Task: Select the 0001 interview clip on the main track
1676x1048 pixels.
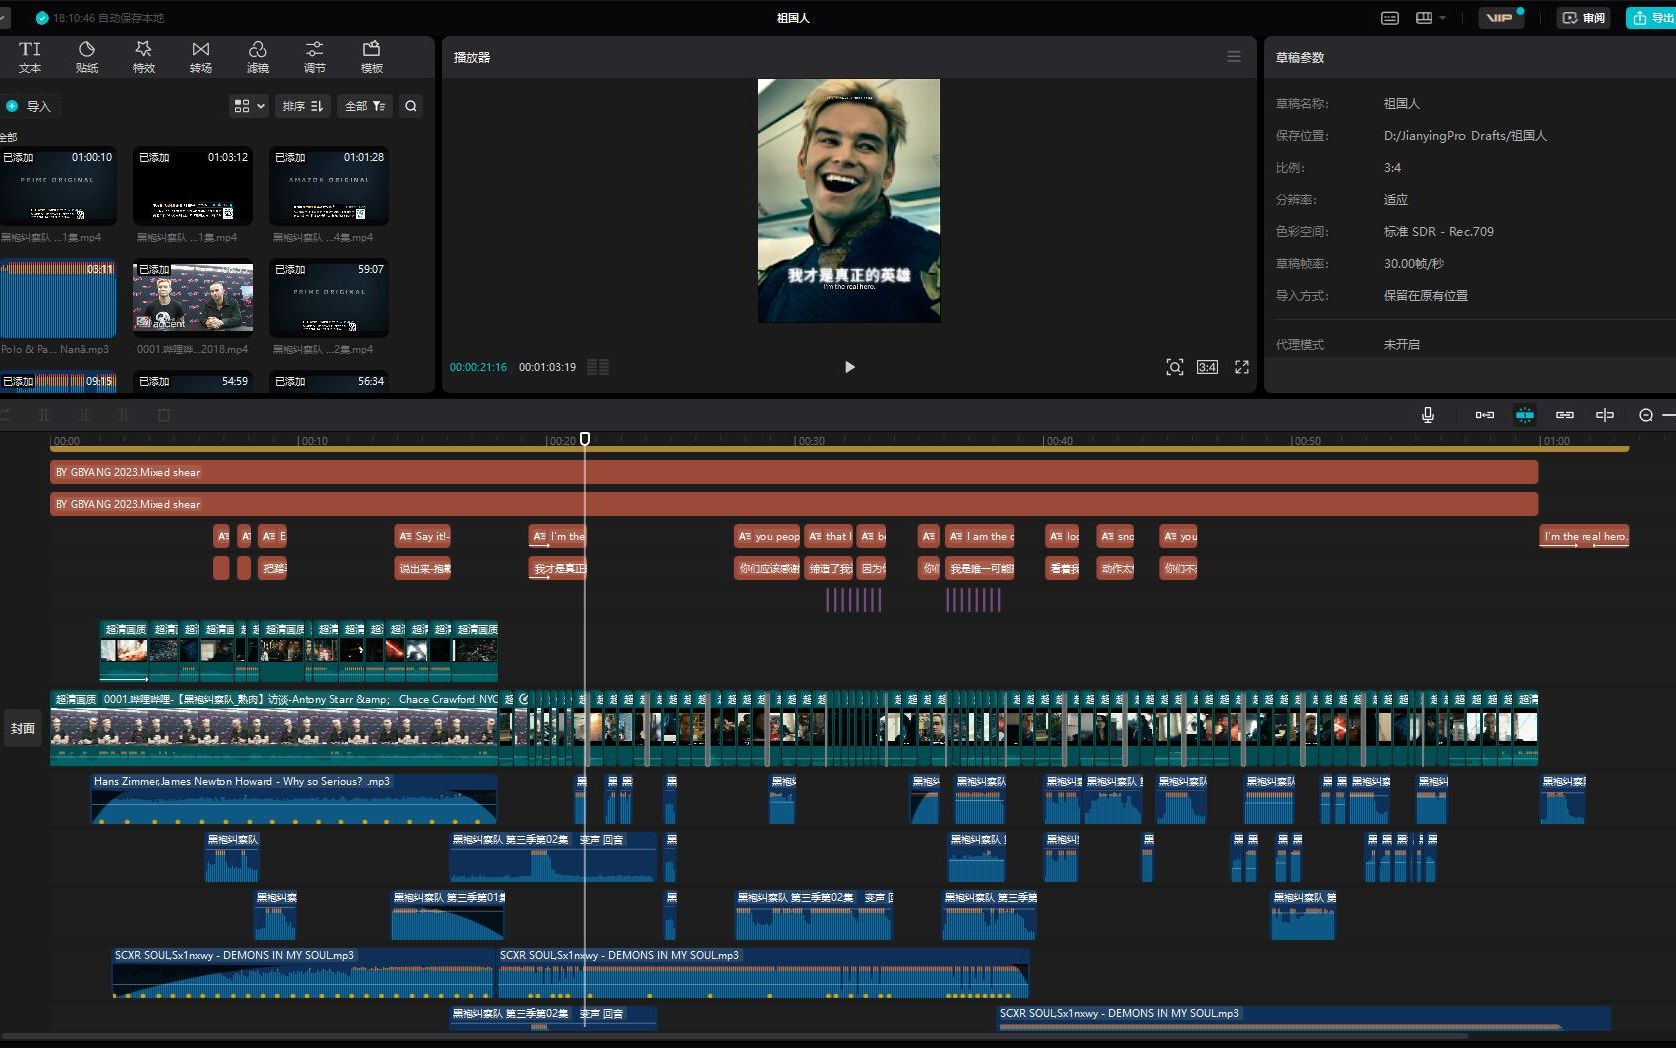Action: [x=274, y=728]
